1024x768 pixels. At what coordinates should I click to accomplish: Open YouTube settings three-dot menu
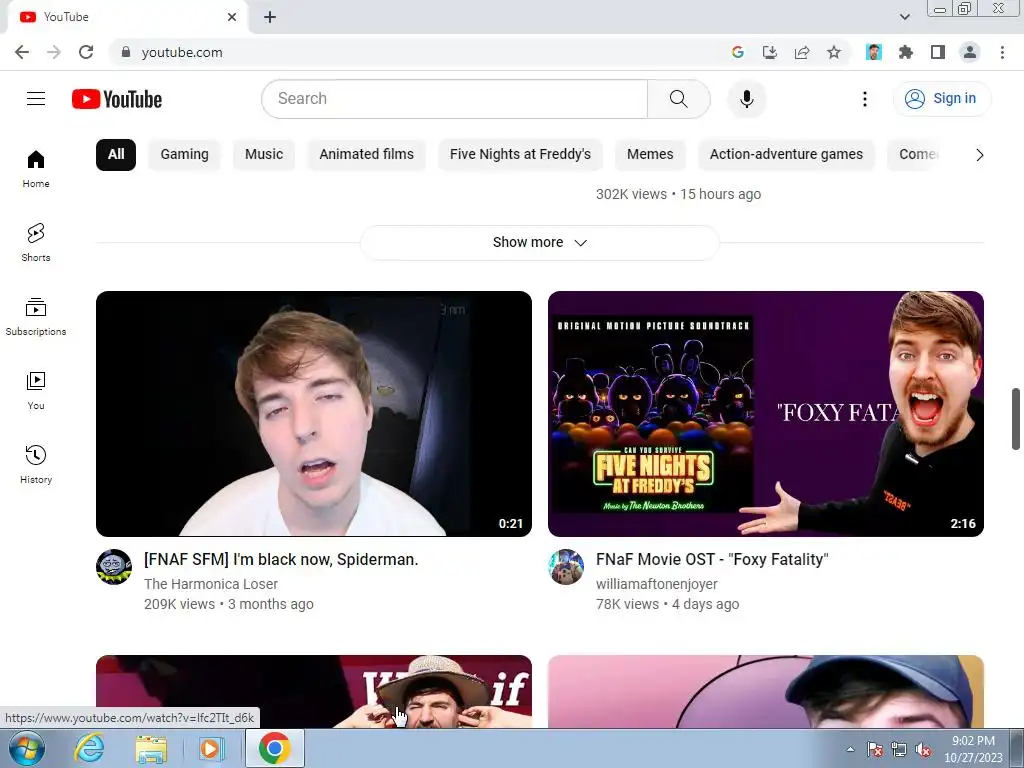[x=865, y=99]
